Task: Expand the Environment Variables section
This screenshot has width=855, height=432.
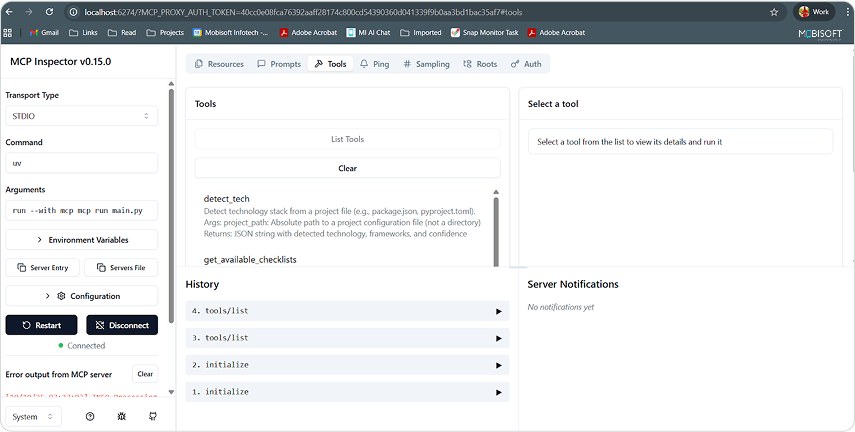Action: pyautogui.click(x=81, y=240)
